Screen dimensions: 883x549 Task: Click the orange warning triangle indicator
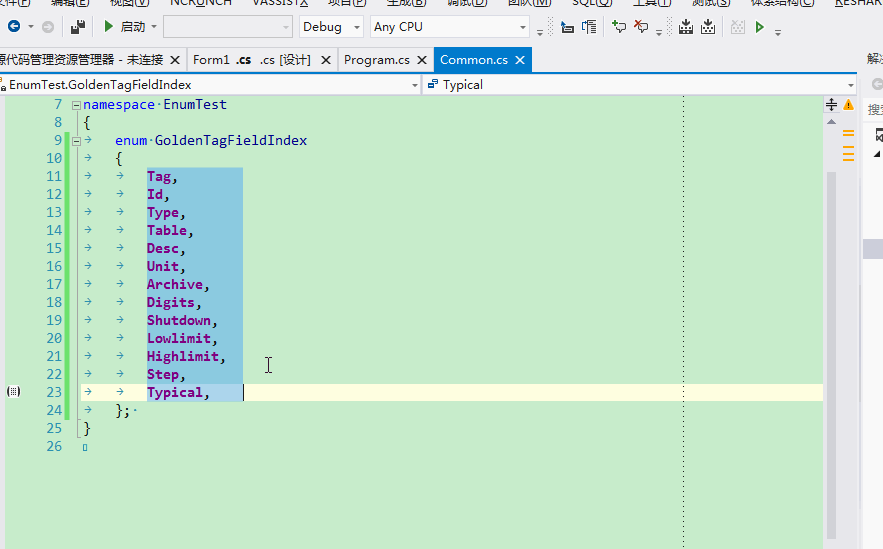[848, 105]
